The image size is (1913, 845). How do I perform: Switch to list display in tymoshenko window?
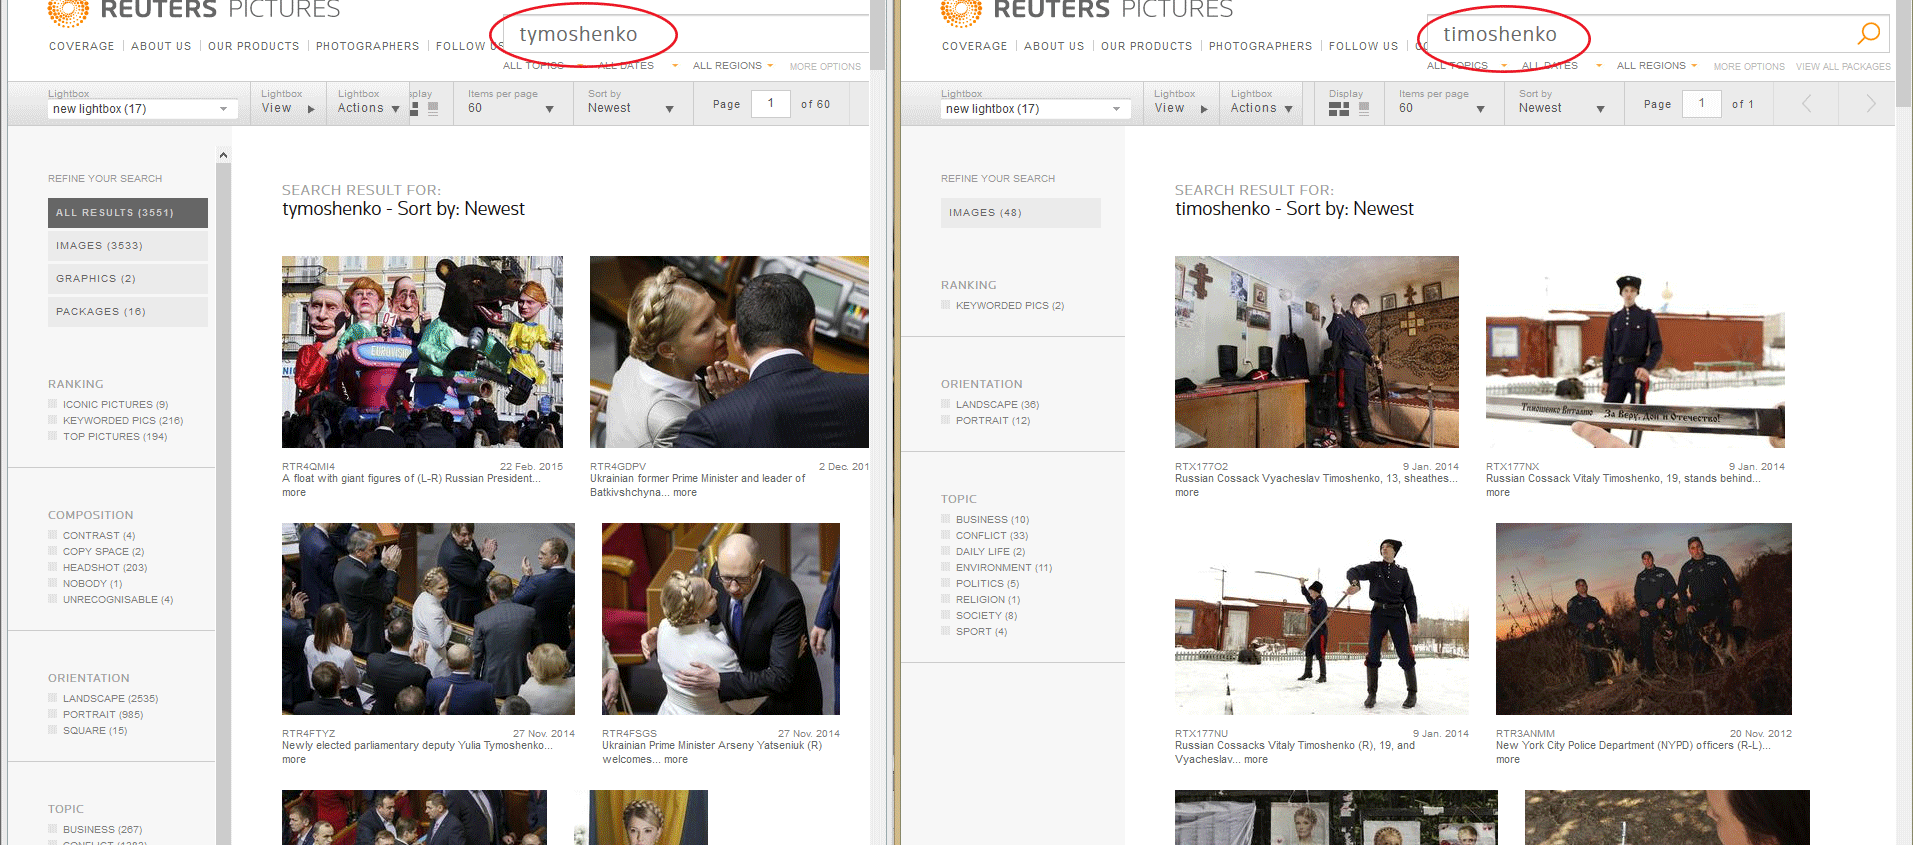(x=433, y=109)
